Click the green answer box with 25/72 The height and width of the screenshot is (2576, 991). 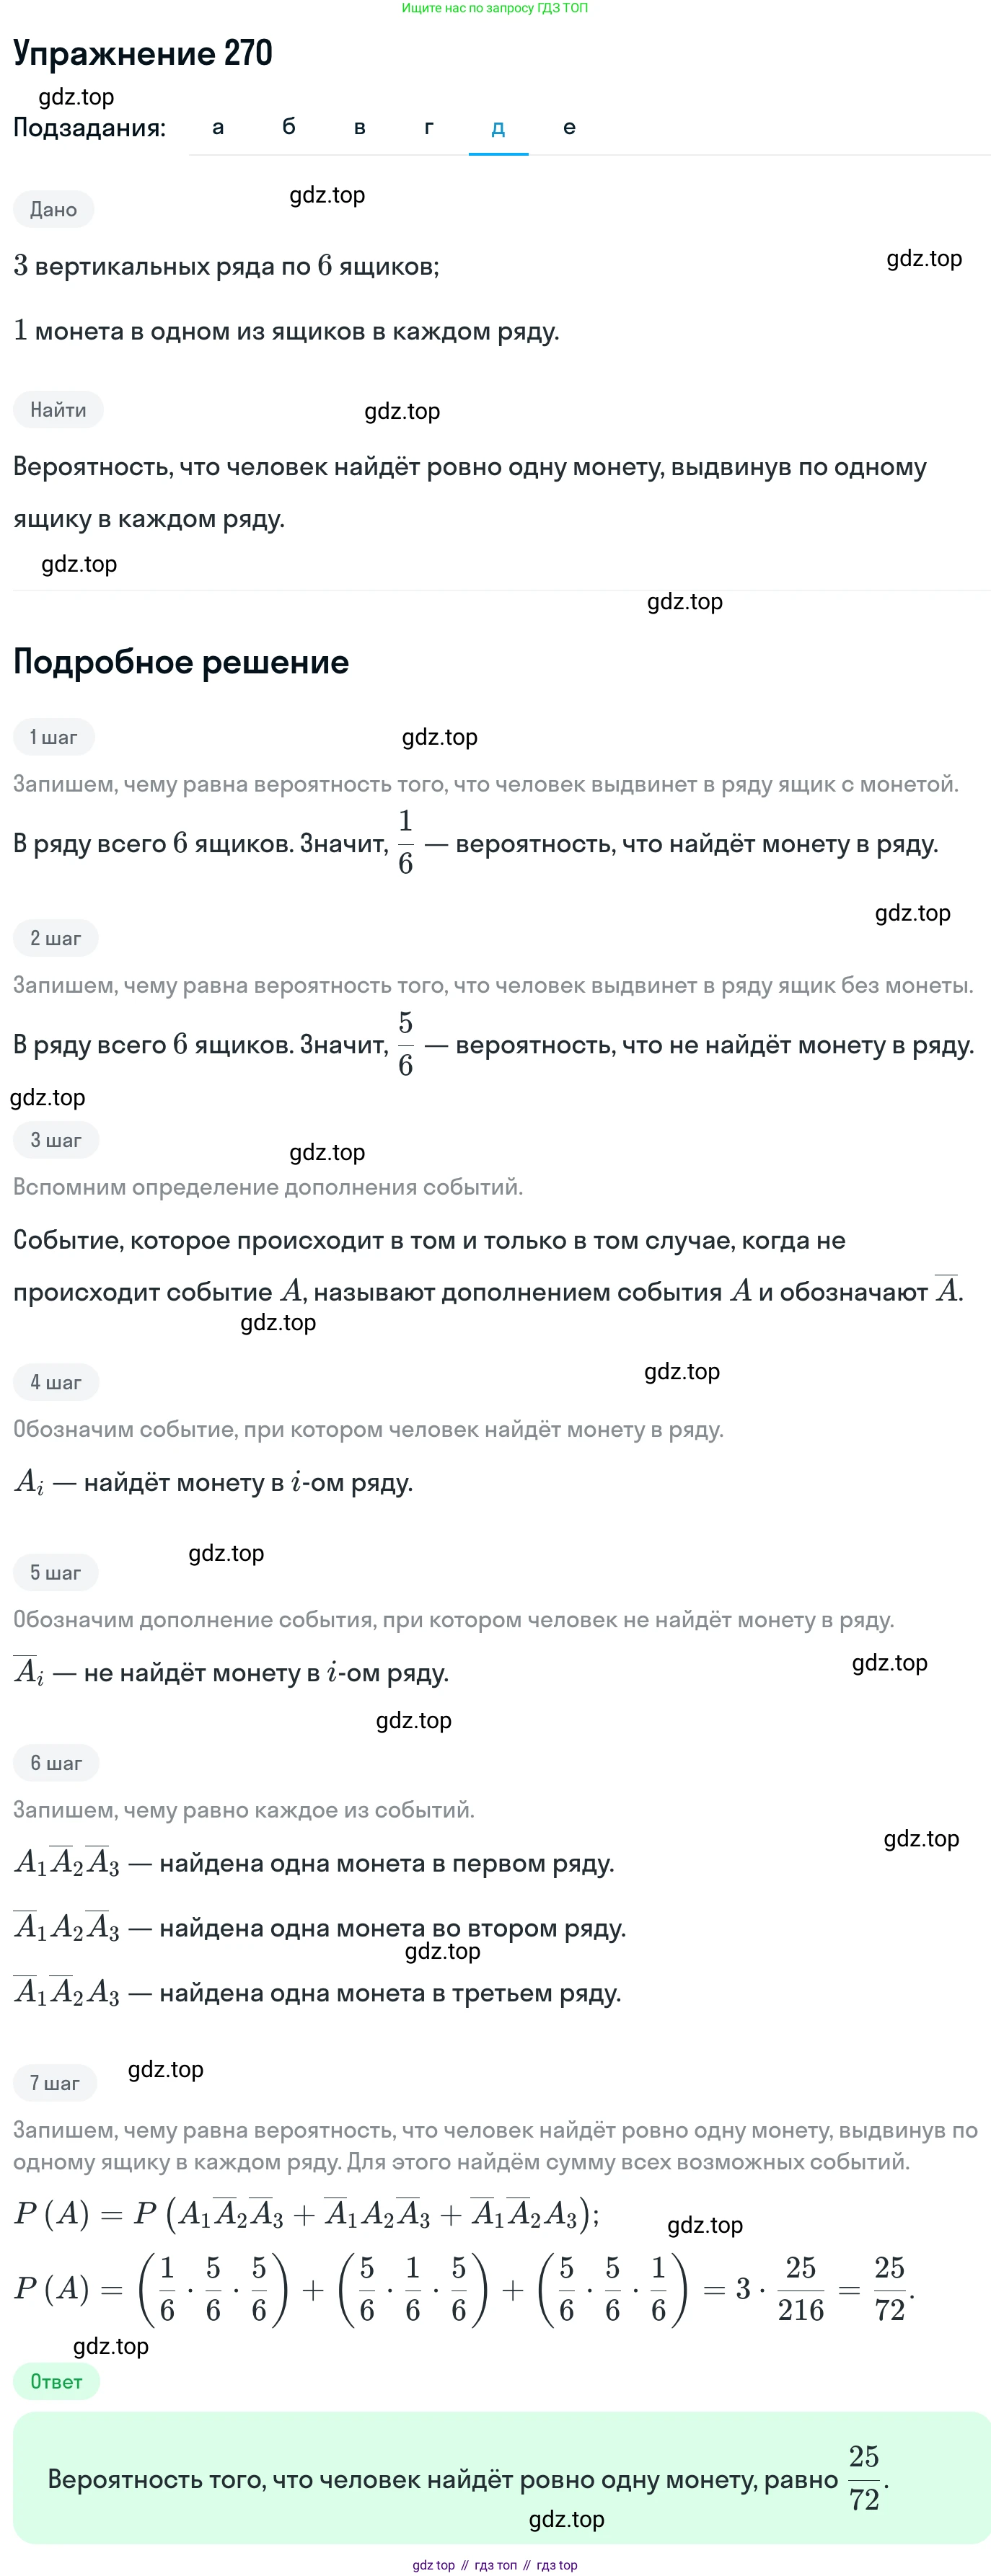[502, 2478]
